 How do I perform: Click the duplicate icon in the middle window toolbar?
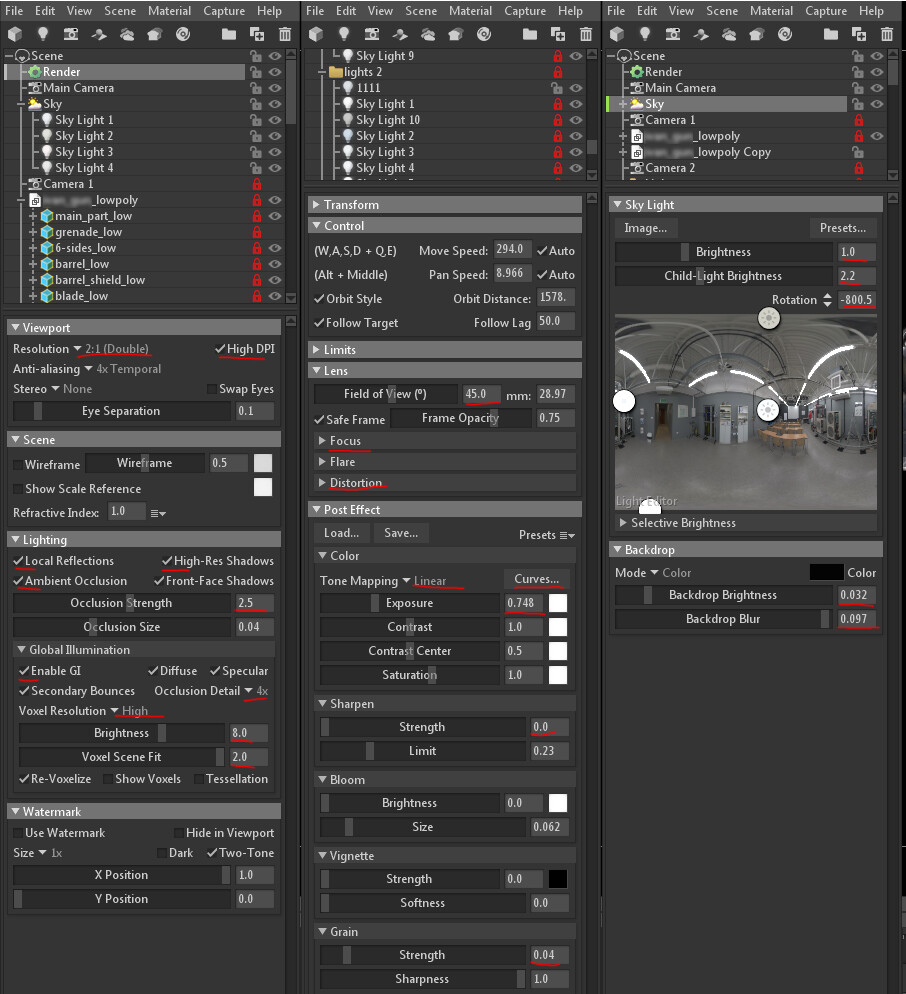(558, 34)
